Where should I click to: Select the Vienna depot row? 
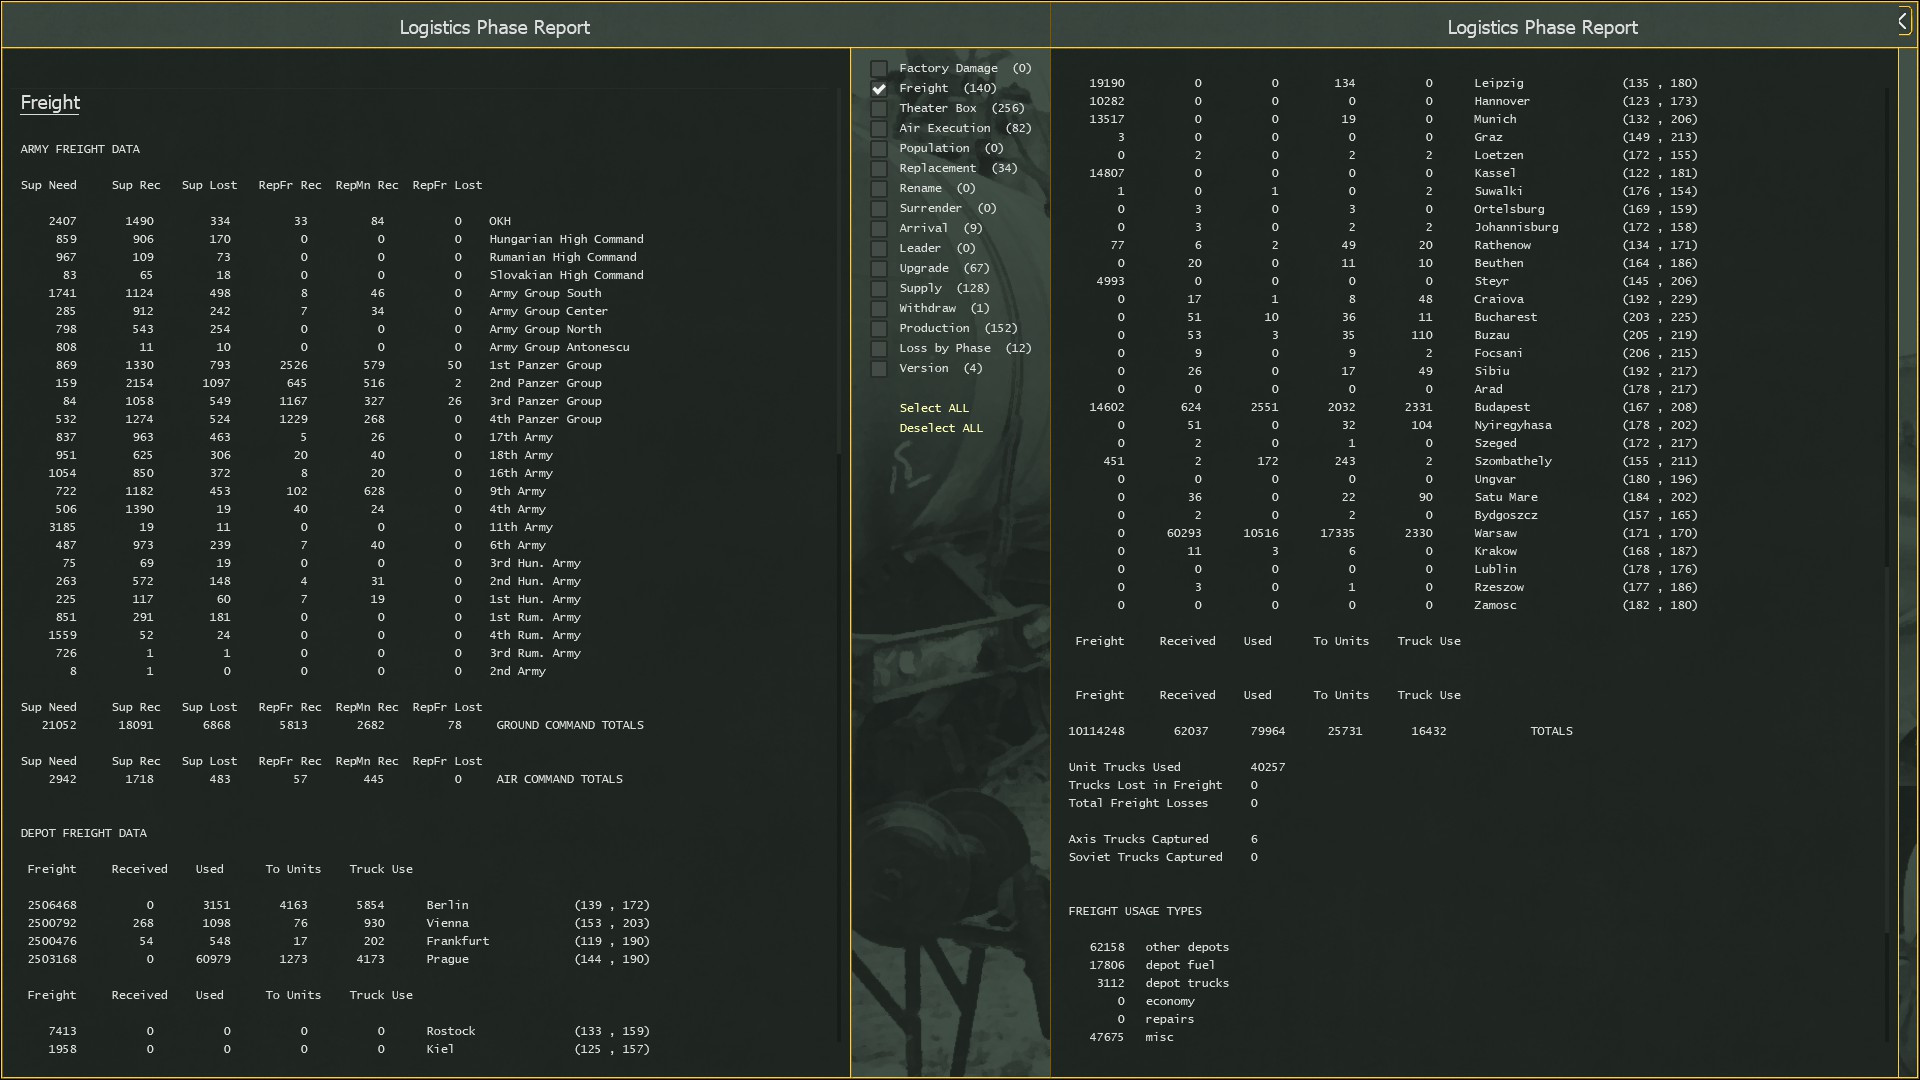[338, 923]
